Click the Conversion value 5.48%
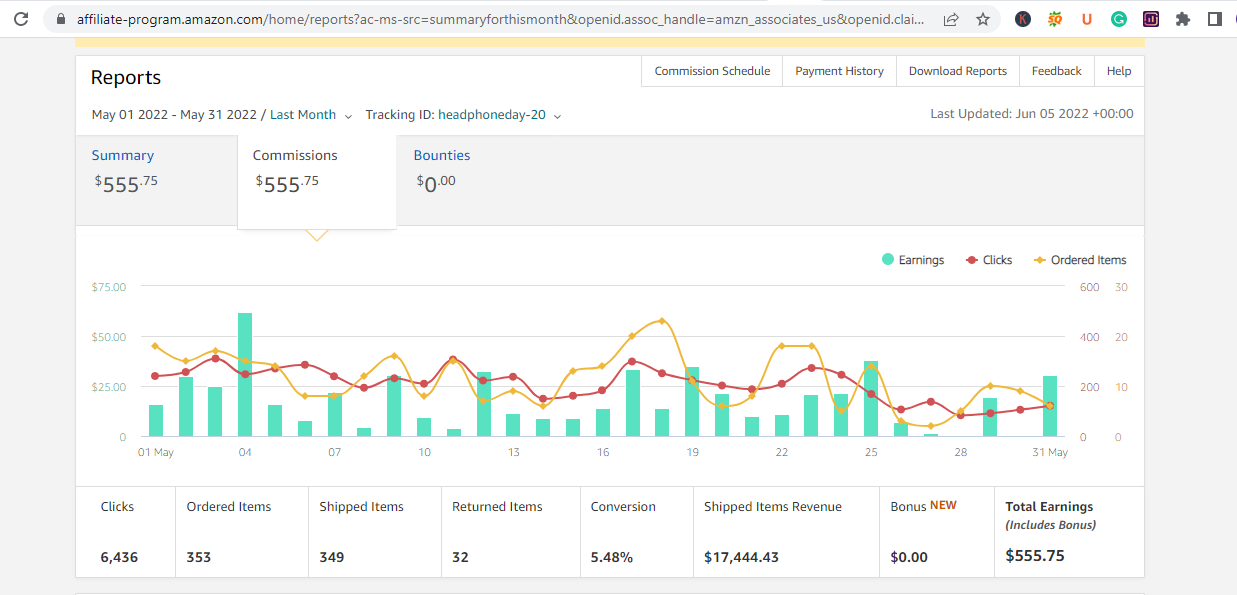The image size is (1237, 595). click(x=612, y=557)
